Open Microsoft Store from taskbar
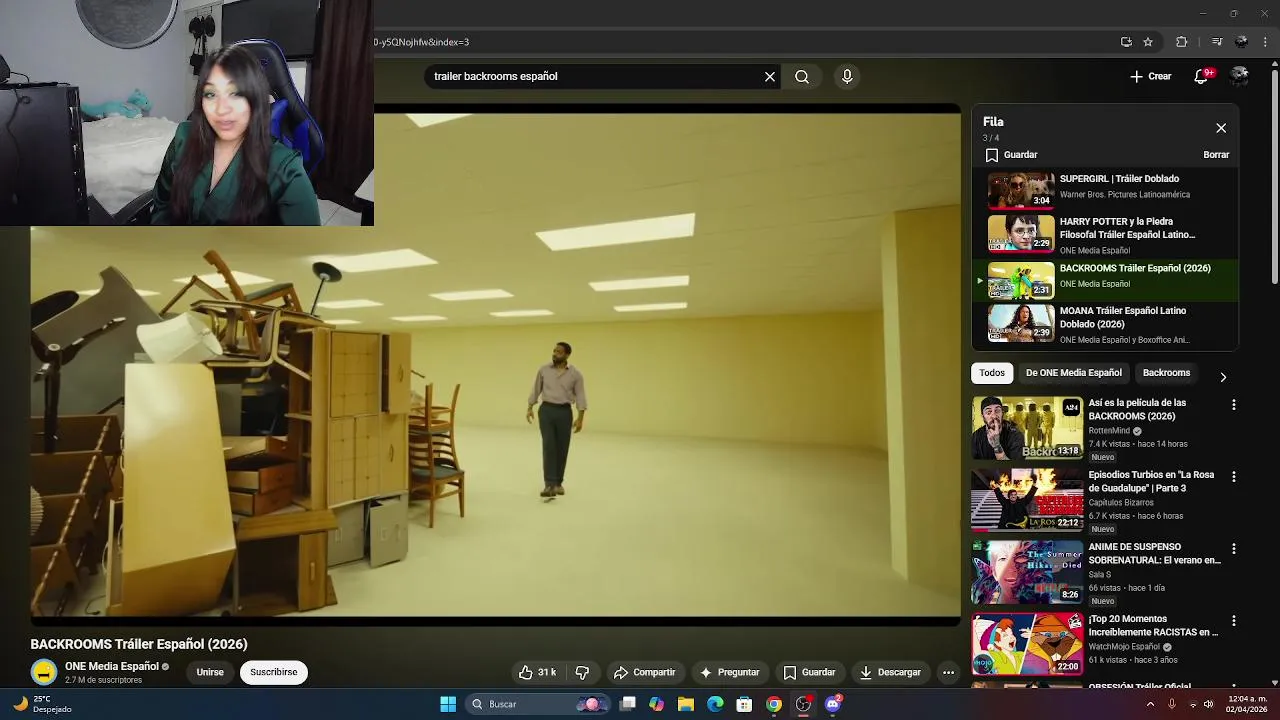Viewport: 1280px width, 720px height. pos(744,704)
